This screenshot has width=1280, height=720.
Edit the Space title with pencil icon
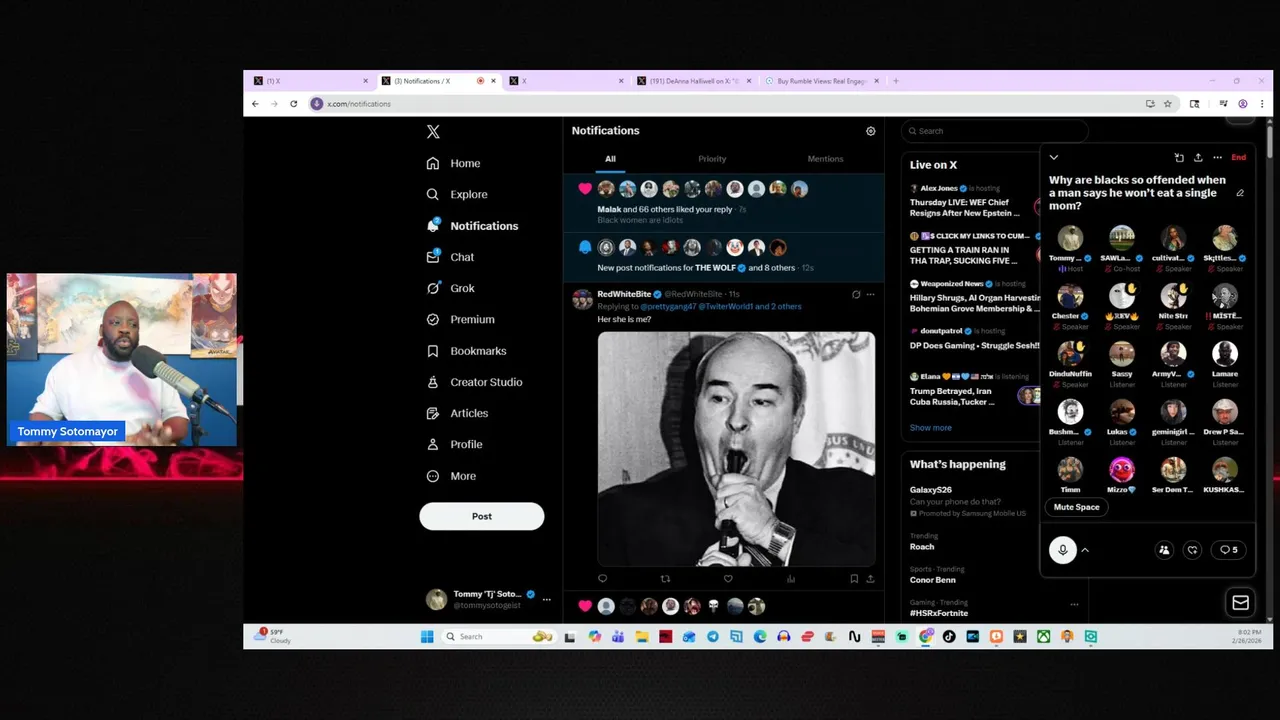coord(1240,193)
